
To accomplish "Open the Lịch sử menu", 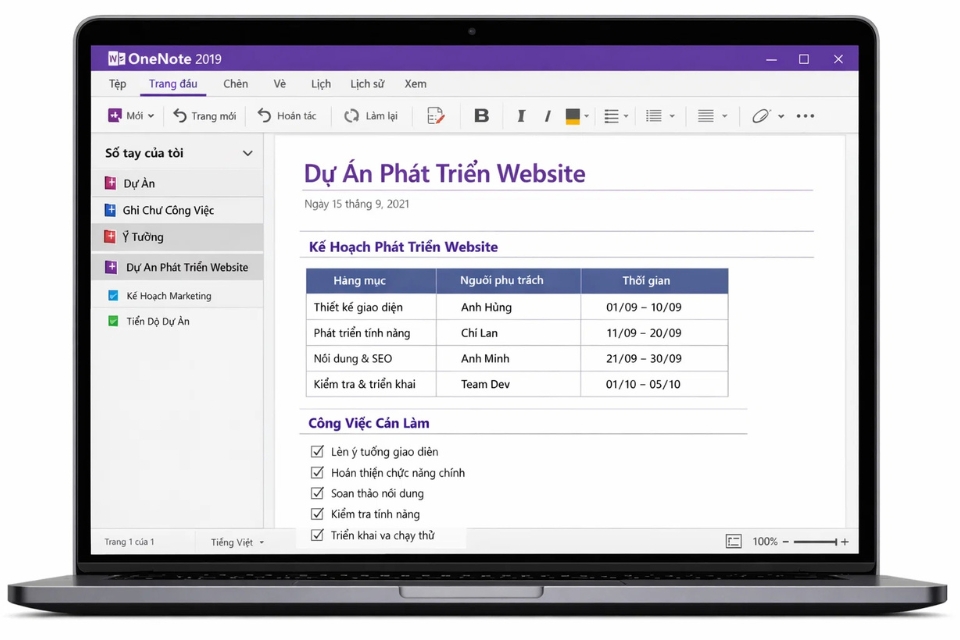I will click(x=368, y=84).
